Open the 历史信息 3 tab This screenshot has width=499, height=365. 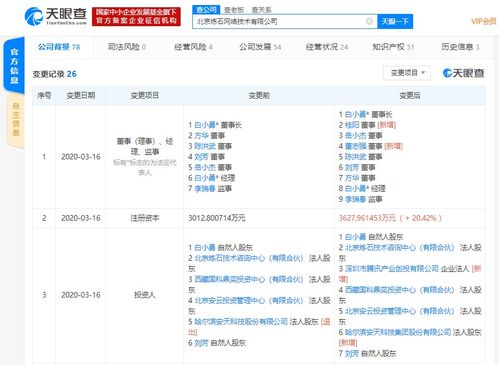pos(460,47)
